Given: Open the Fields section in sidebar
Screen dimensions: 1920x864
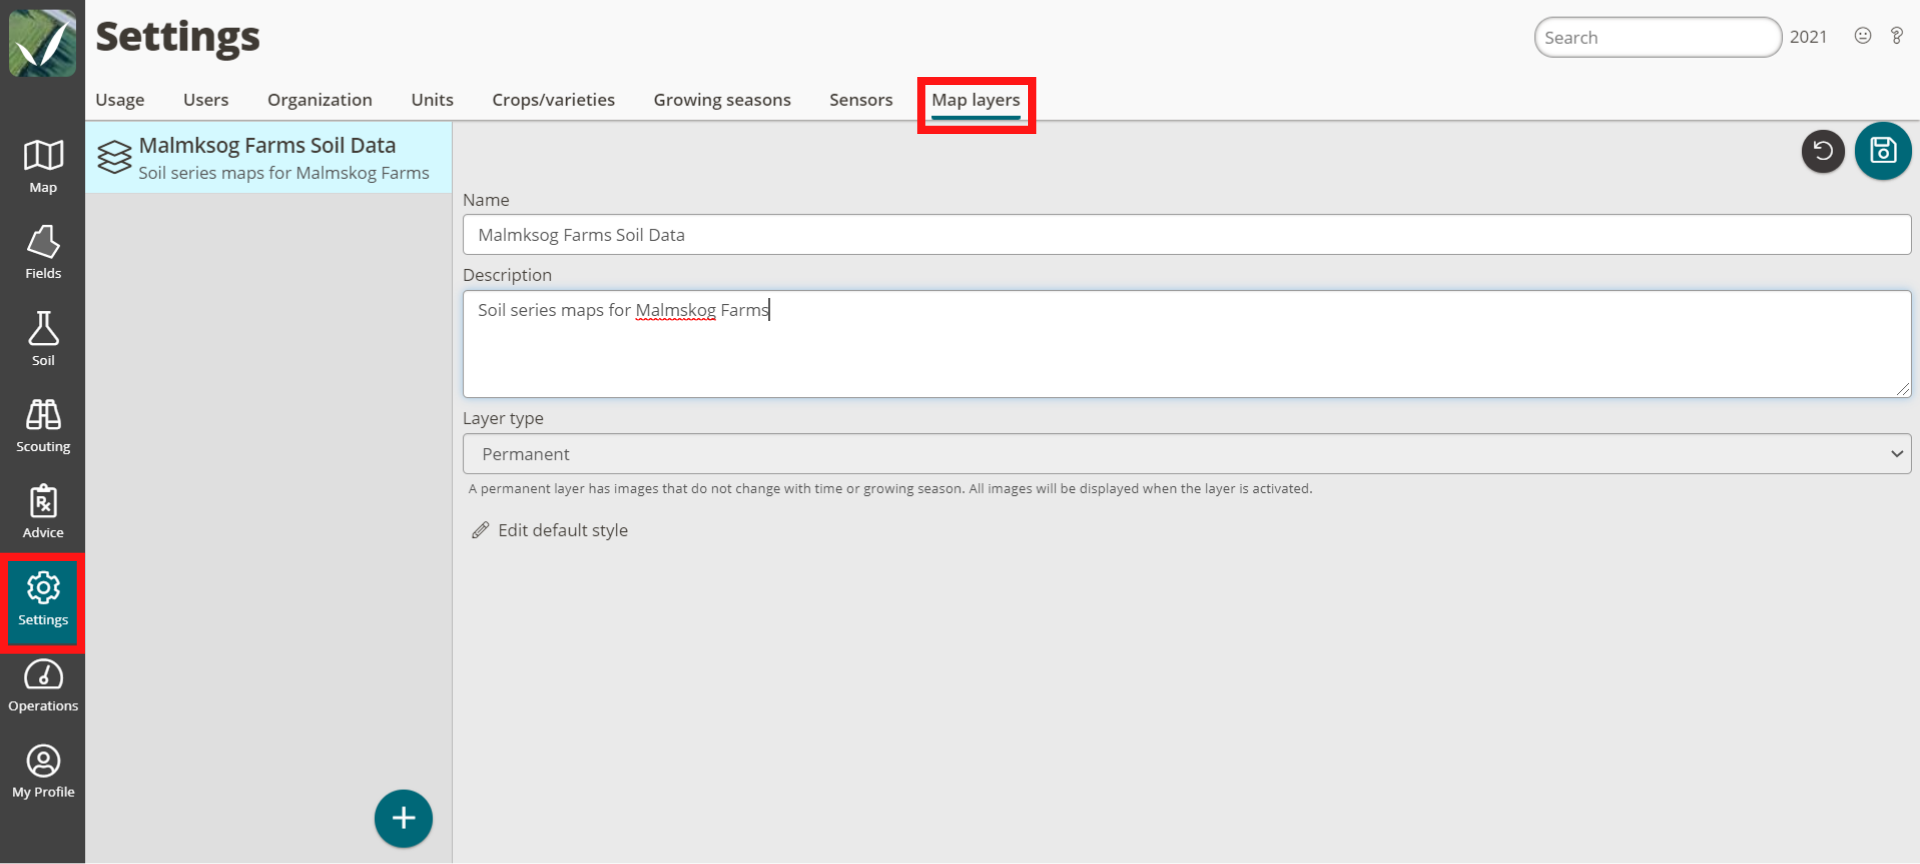Looking at the screenshot, I should pos(43,252).
